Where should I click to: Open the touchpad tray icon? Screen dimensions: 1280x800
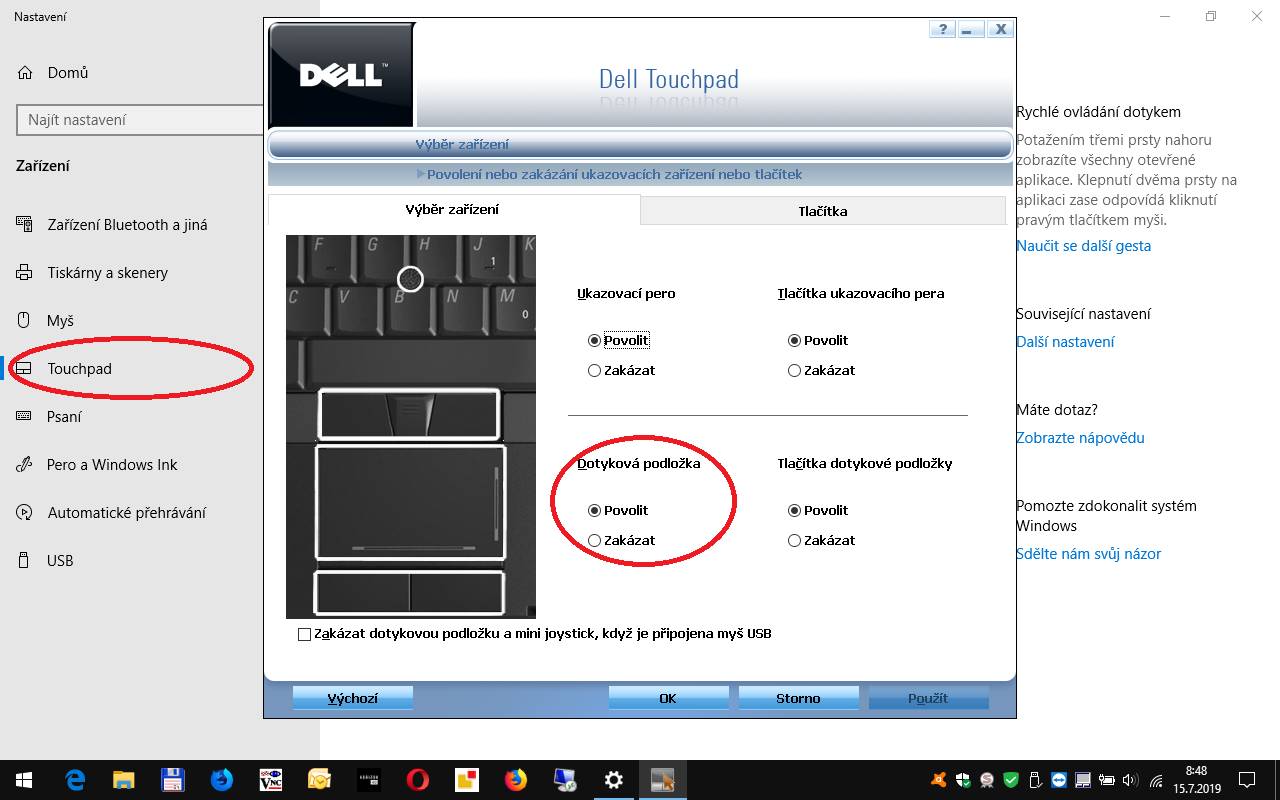1083,780
